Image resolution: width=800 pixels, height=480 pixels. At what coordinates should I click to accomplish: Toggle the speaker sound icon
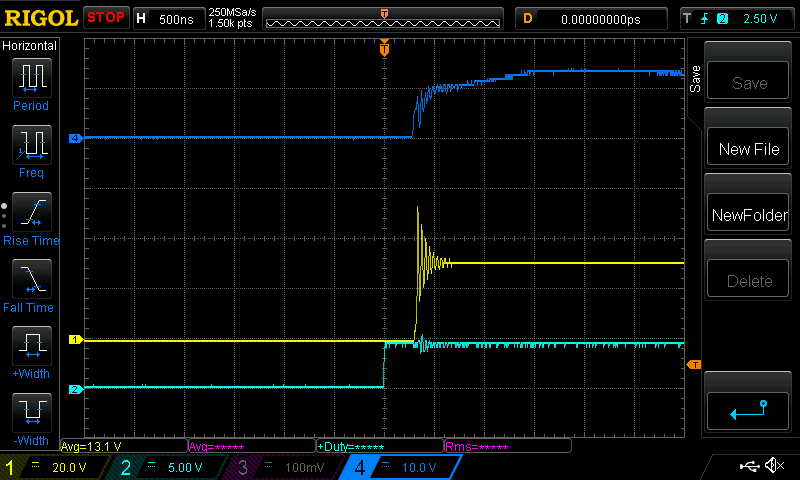click(x=773, y=466)
